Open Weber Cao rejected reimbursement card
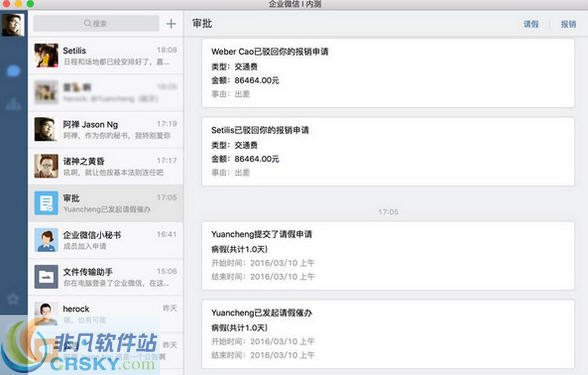 [388, 73]
